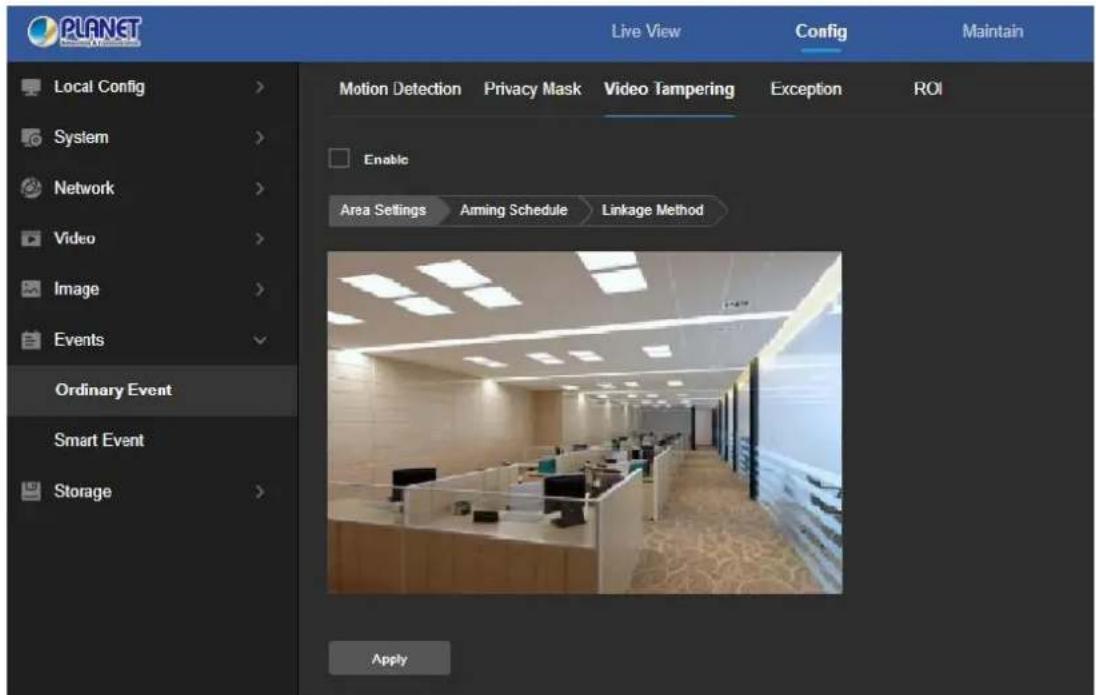Expand the Network menu chevron
The image size is (1096, 695).
click(259, 188)
